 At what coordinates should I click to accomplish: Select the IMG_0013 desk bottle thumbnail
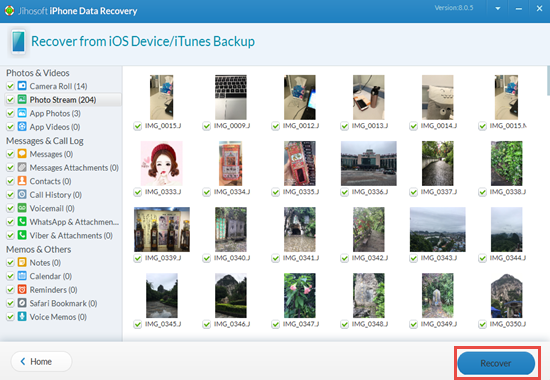(x=369, y=97)
